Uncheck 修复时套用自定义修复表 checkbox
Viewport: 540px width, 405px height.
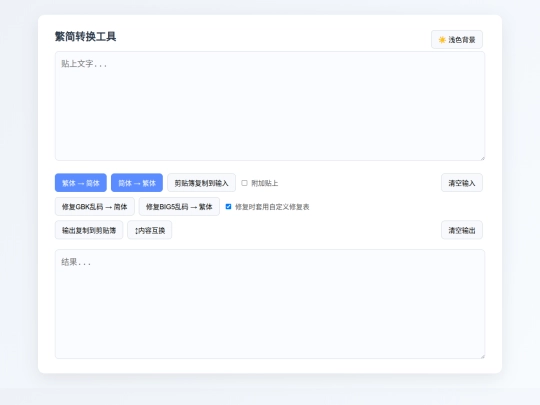(x=228, y=207)
